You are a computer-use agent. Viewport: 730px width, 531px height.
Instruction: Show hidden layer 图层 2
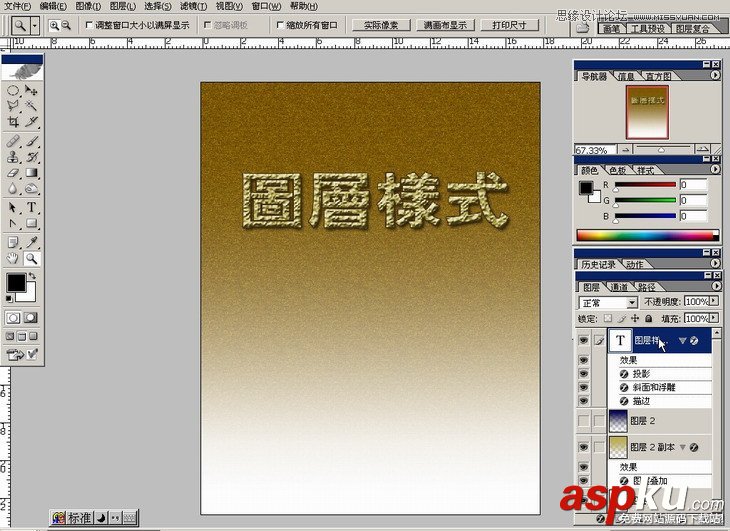[x=583, y=421]
